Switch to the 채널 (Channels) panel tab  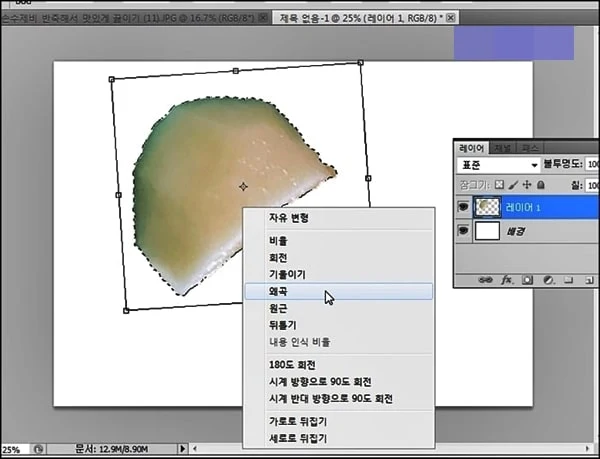click(502, 148)
